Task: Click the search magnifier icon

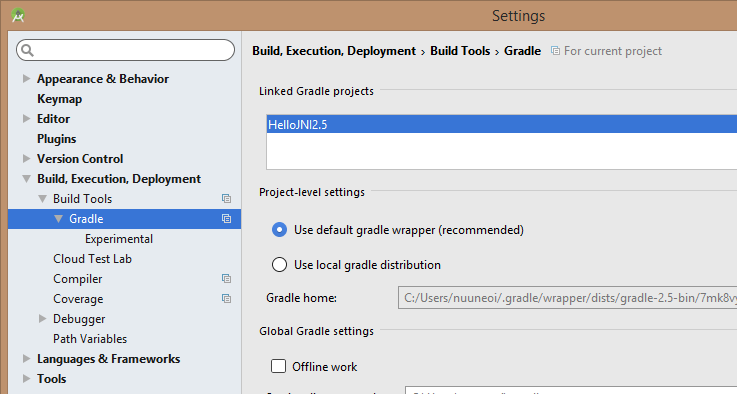Action: click(x=28, y=50)
